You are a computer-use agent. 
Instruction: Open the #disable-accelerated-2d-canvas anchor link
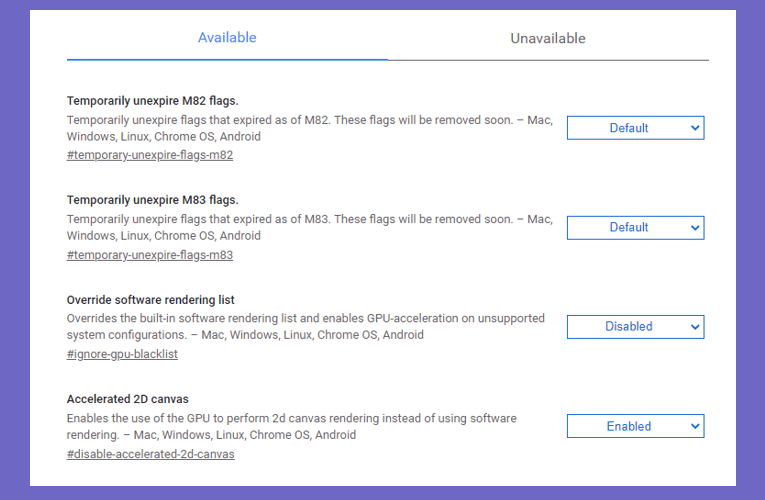150,454
